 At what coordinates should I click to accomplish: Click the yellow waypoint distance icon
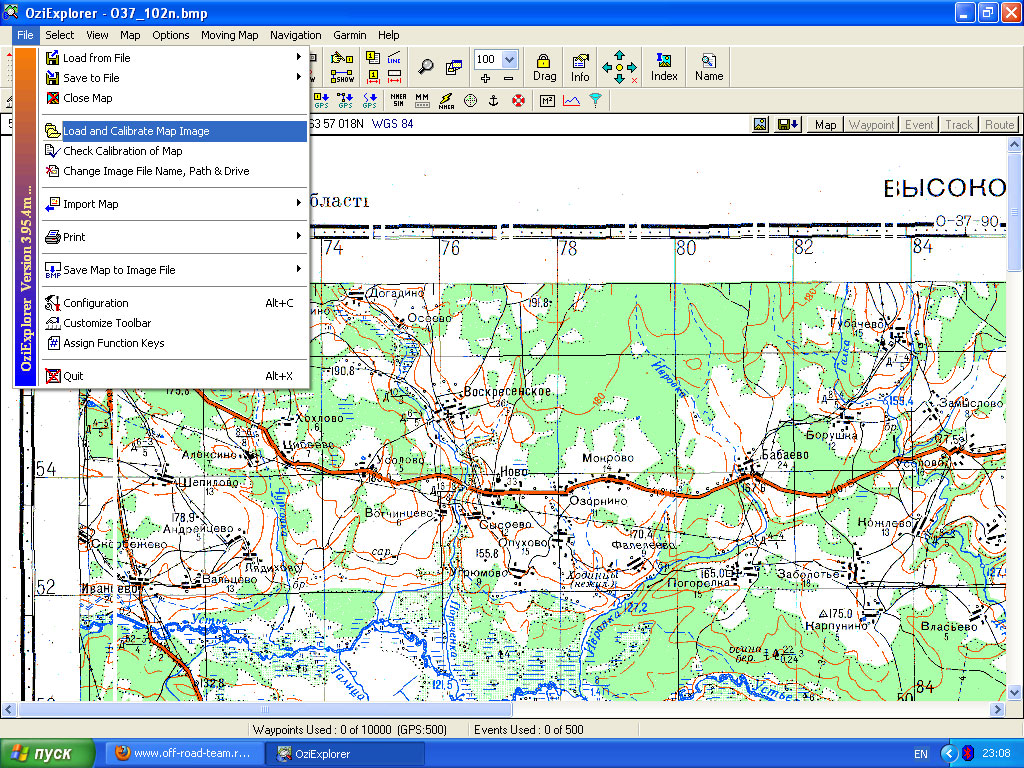click(x=373, y=77)
